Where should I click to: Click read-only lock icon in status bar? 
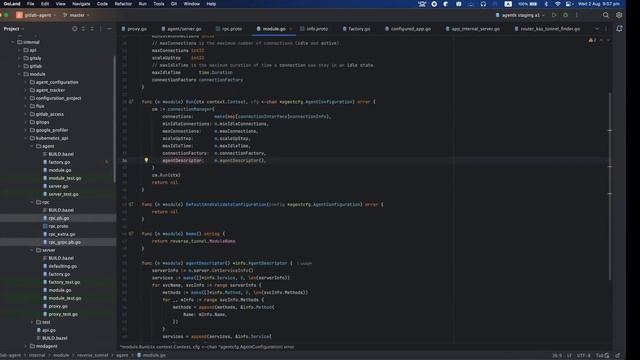[x=617, y=356]
